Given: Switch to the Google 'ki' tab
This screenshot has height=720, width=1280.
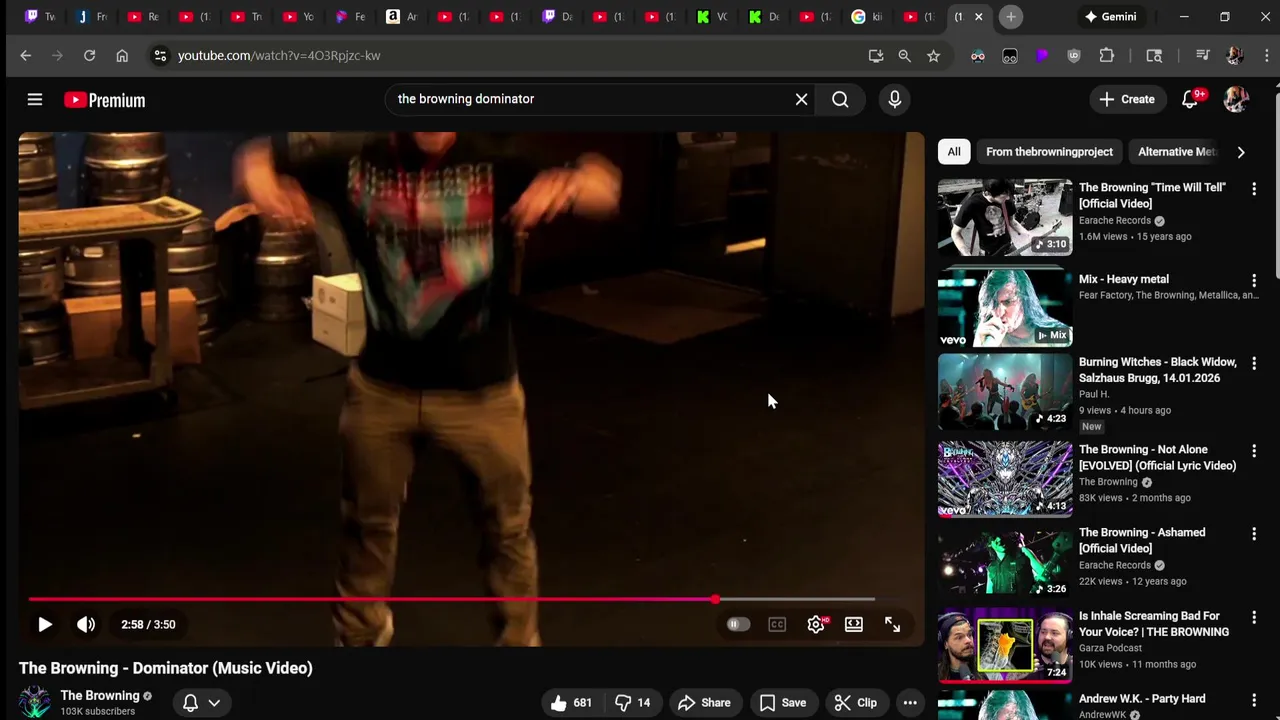Looking at the screenshot, I should pyautogui.click(x=867, y=17).
